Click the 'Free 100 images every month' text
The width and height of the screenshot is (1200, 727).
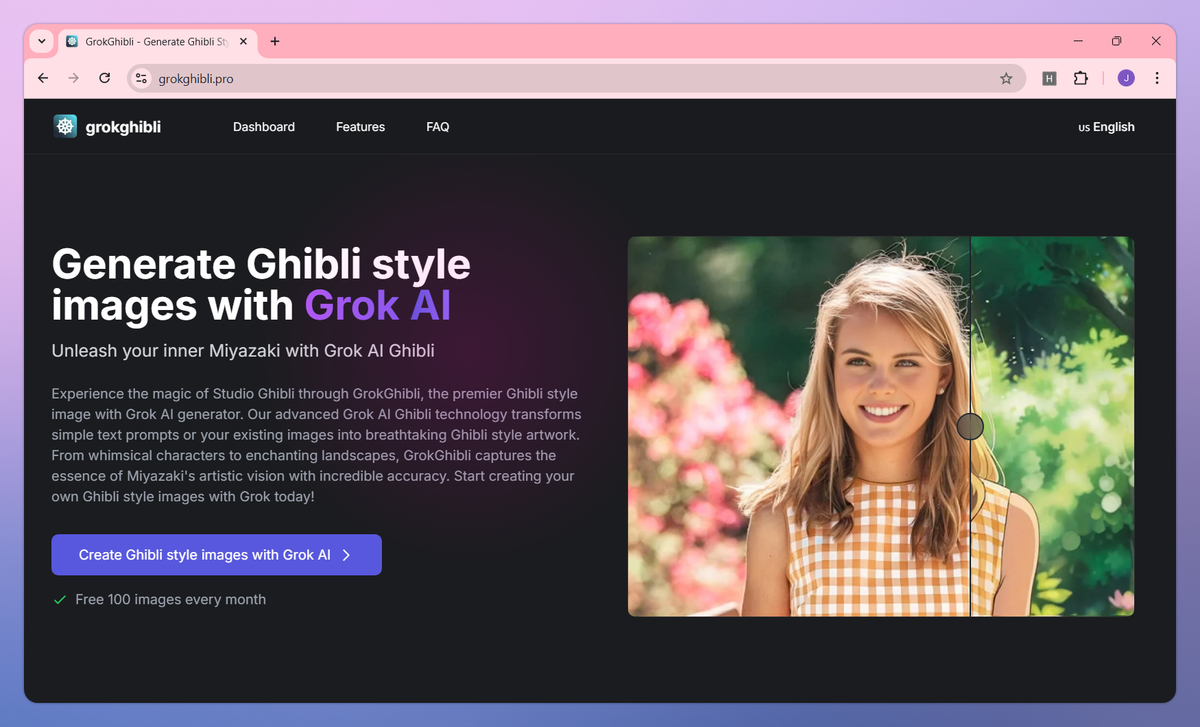click(171, 600)
